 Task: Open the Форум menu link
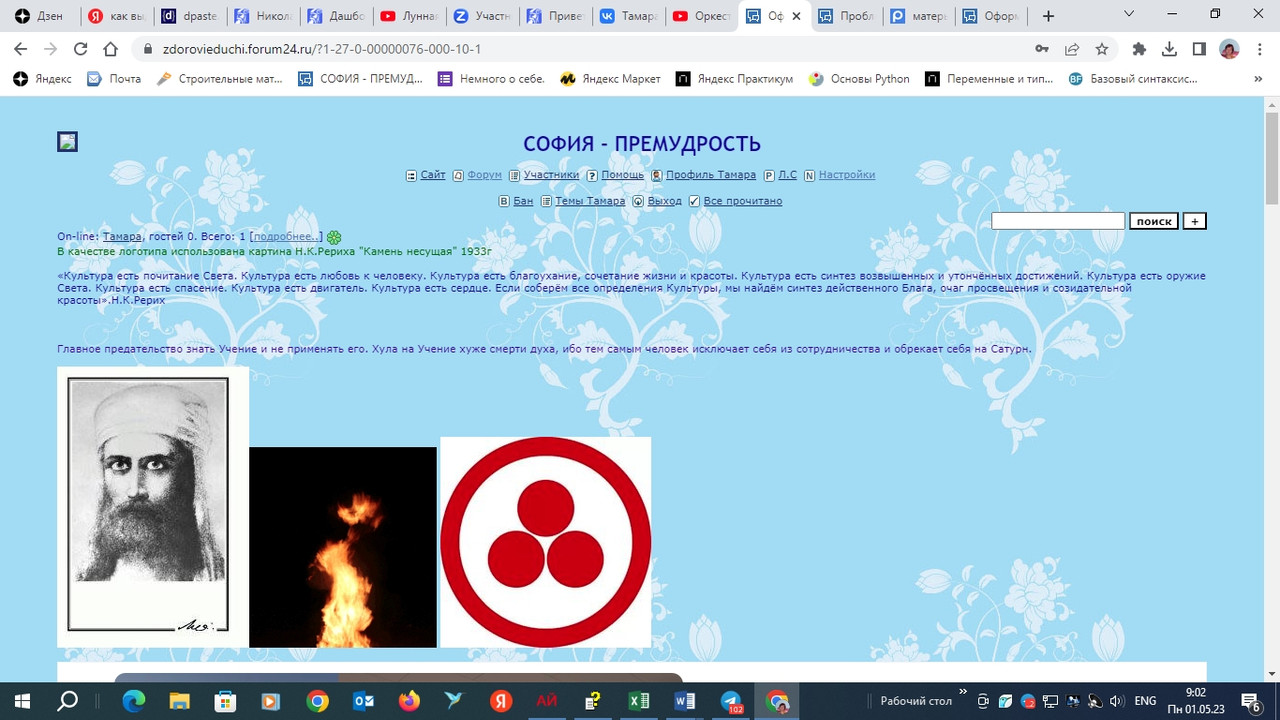[484, 175]
